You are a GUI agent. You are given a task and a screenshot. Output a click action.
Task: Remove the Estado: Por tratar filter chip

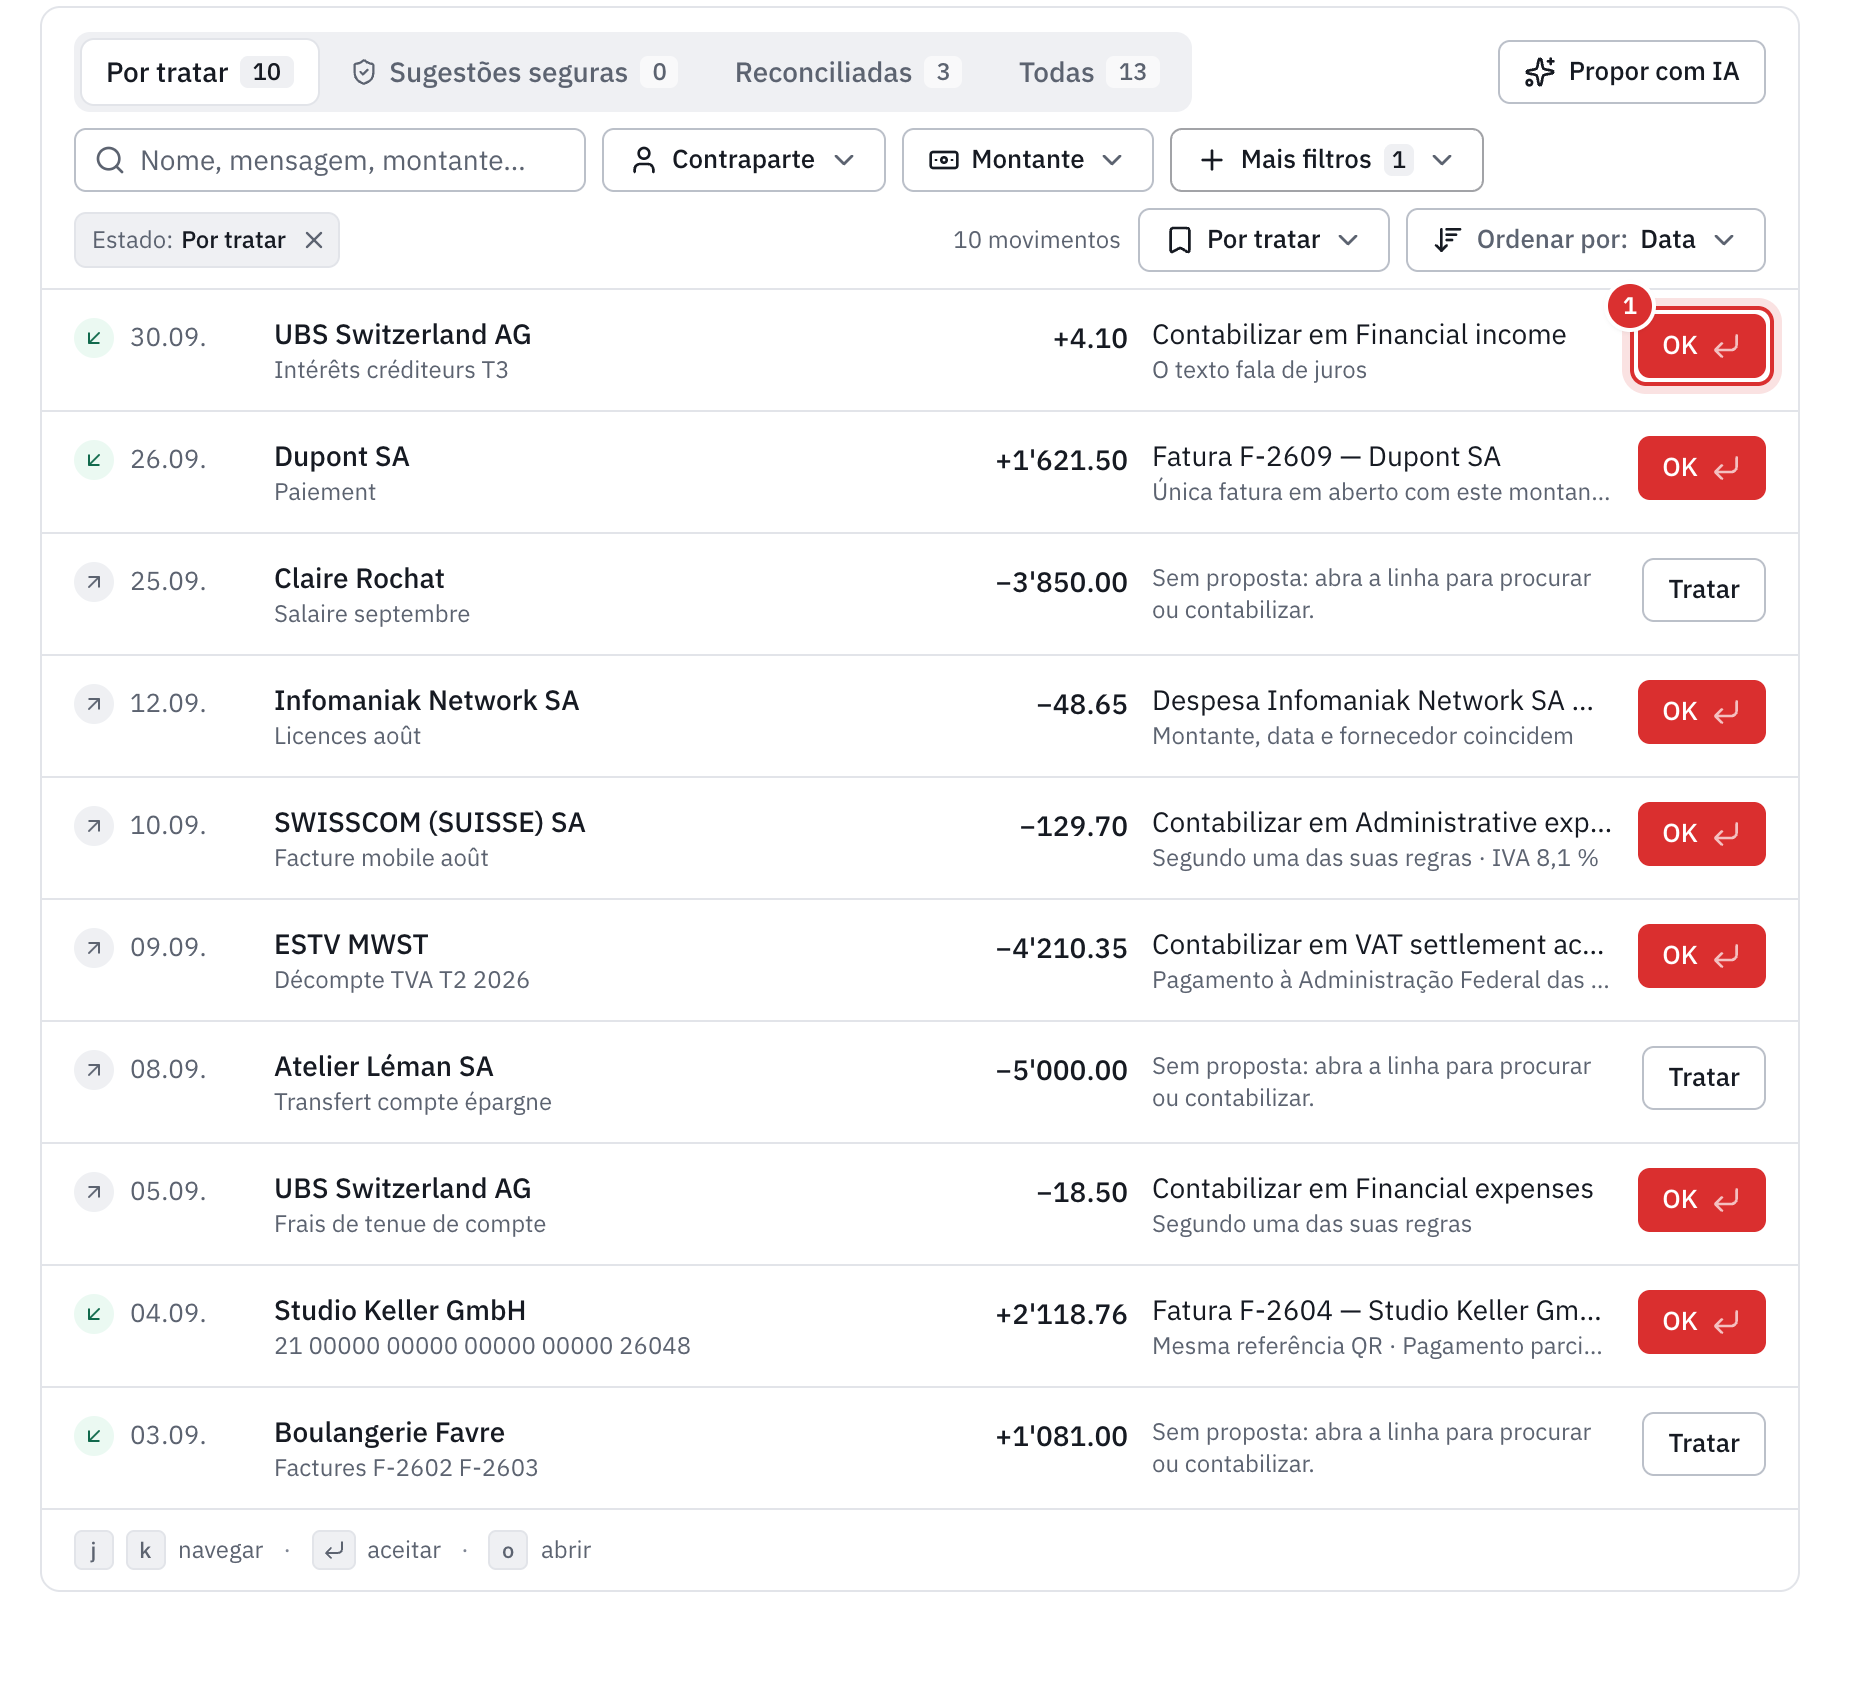pos(314,240)
